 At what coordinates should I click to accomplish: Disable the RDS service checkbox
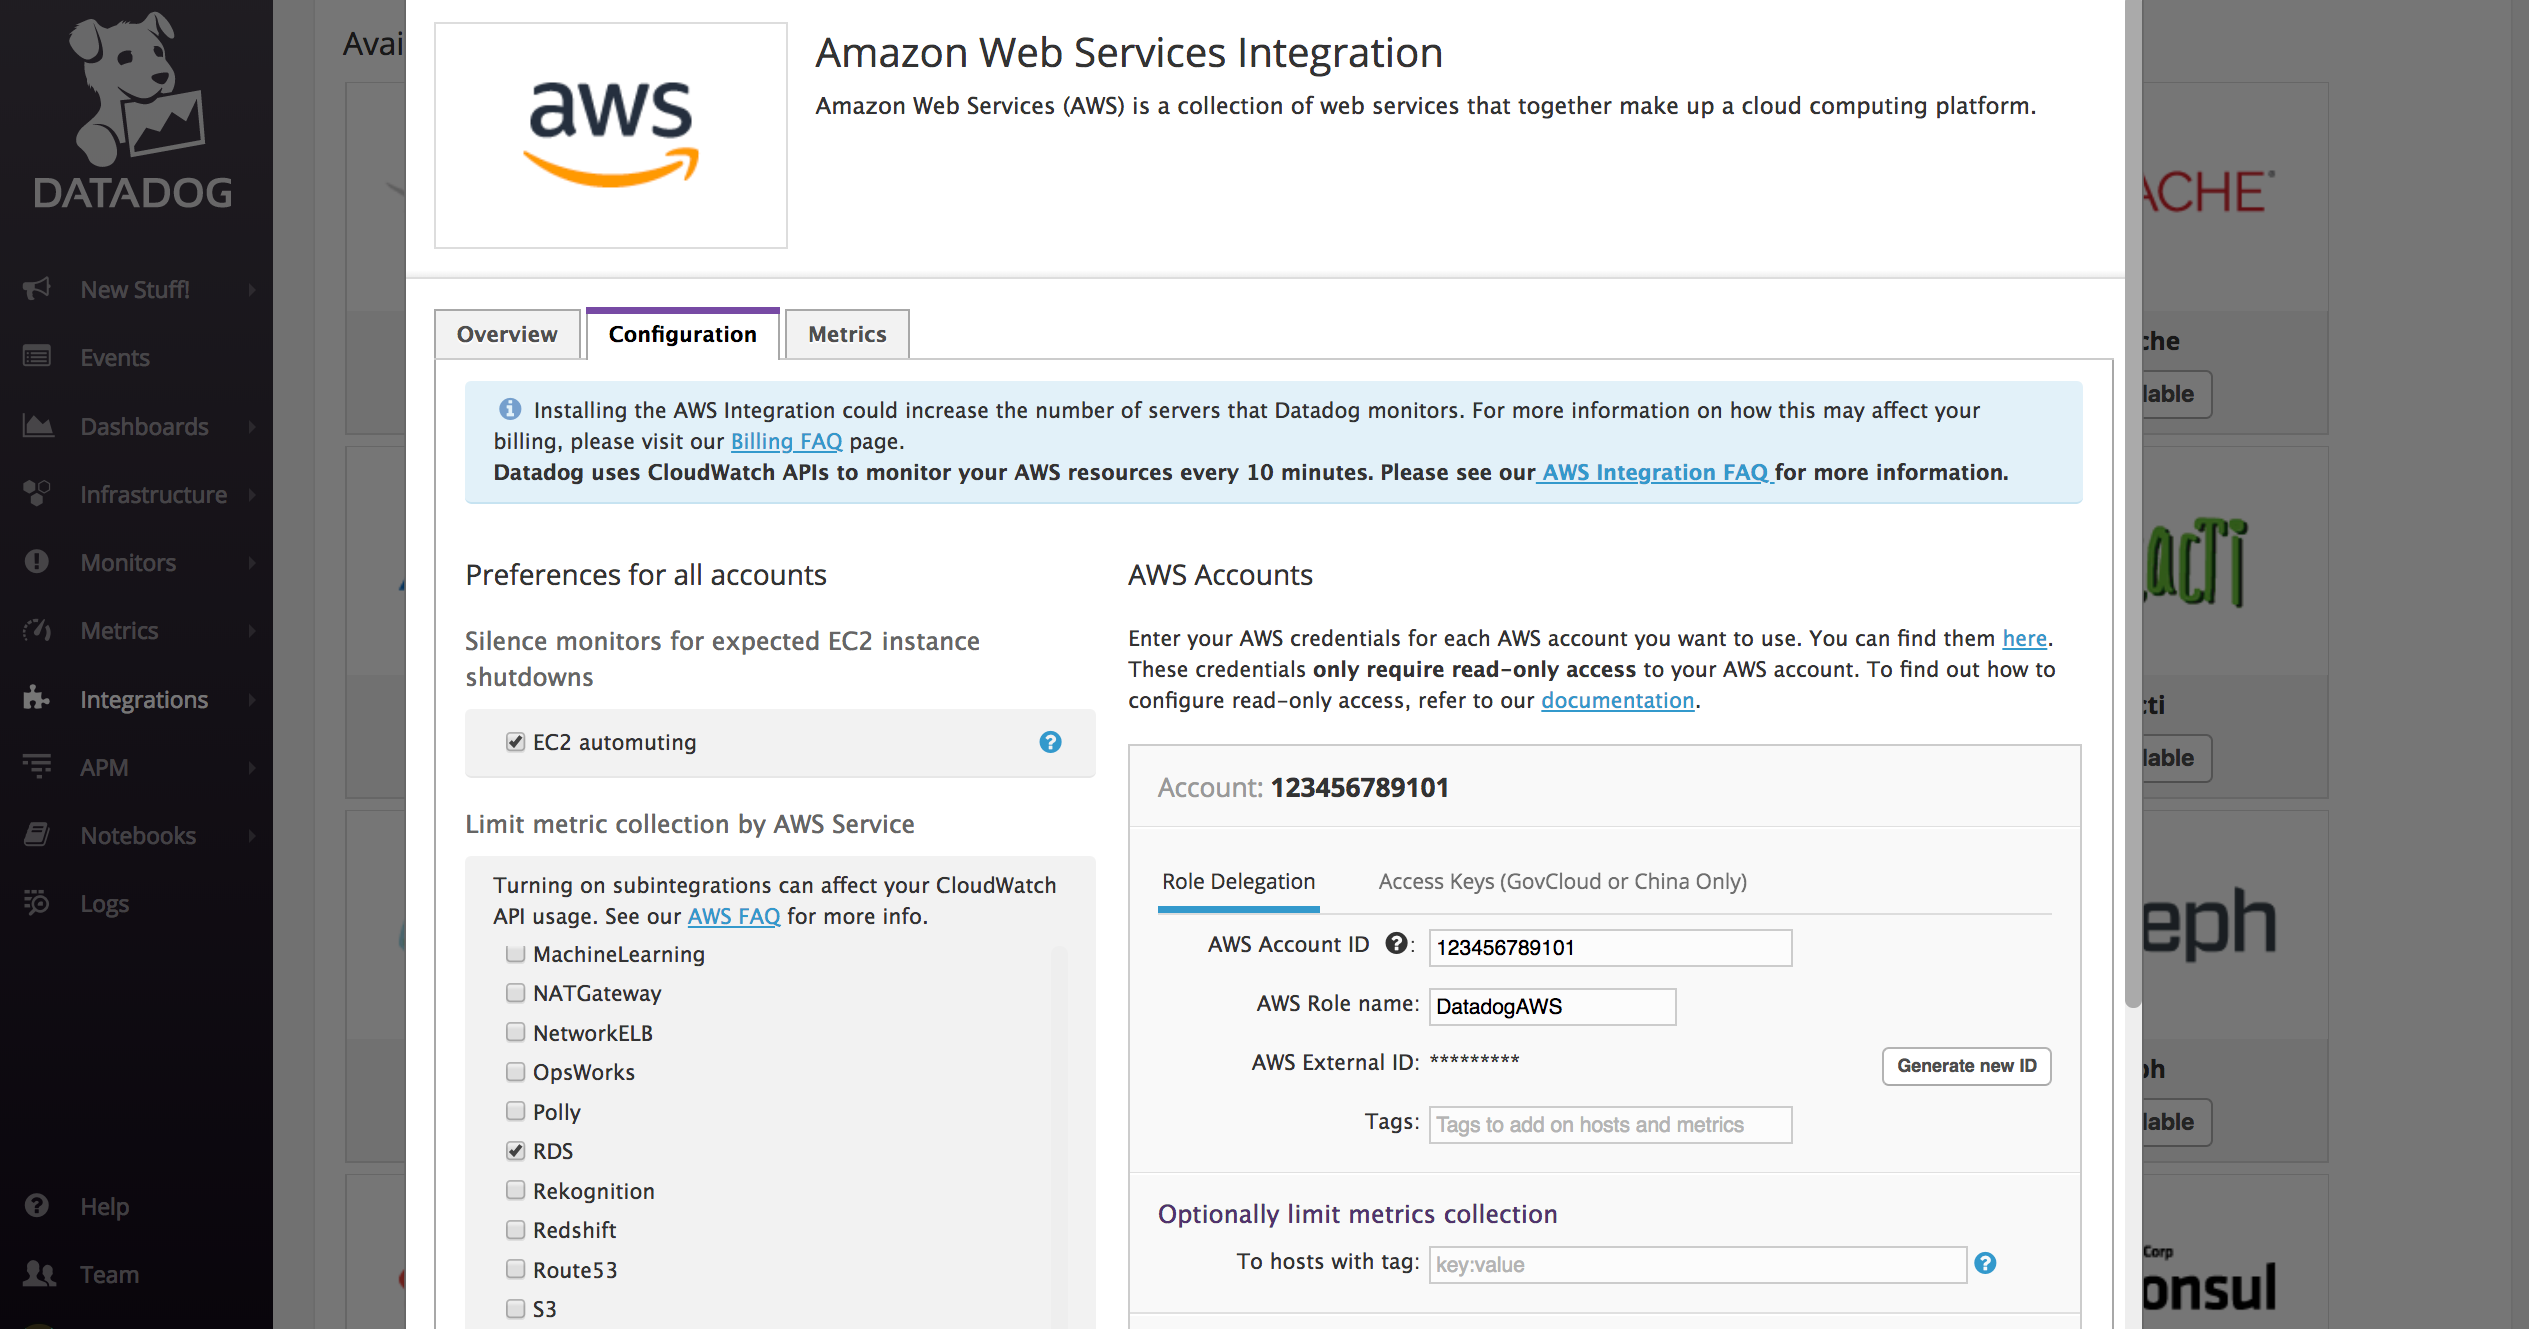click(x=515, y=1151)
